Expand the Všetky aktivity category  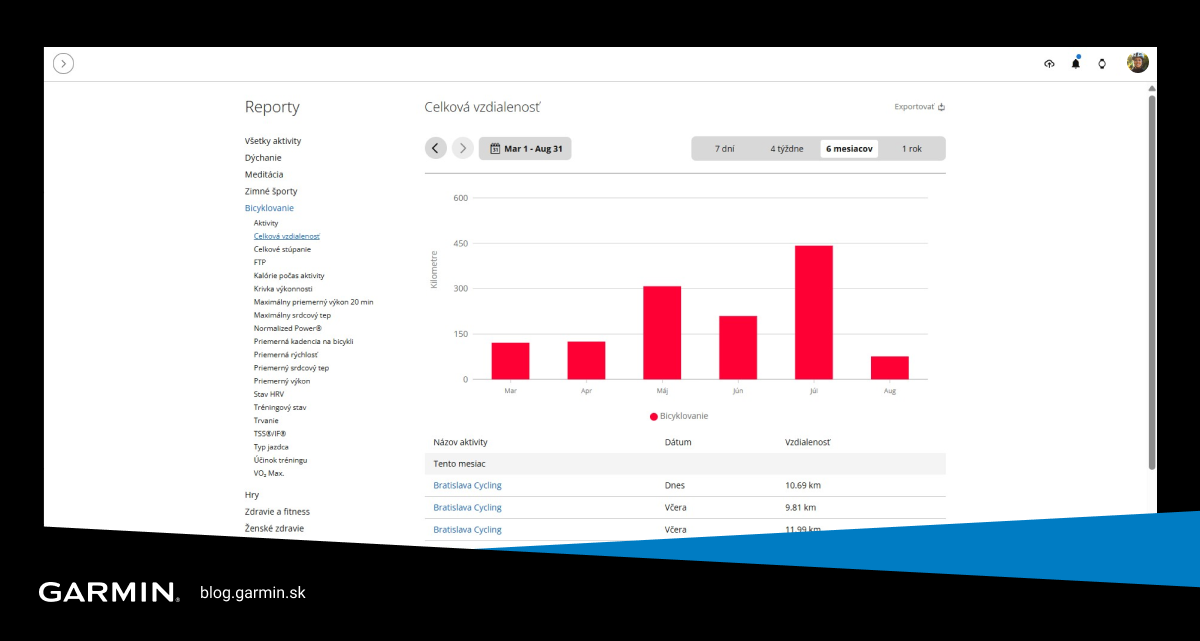(x=273, y=141)
